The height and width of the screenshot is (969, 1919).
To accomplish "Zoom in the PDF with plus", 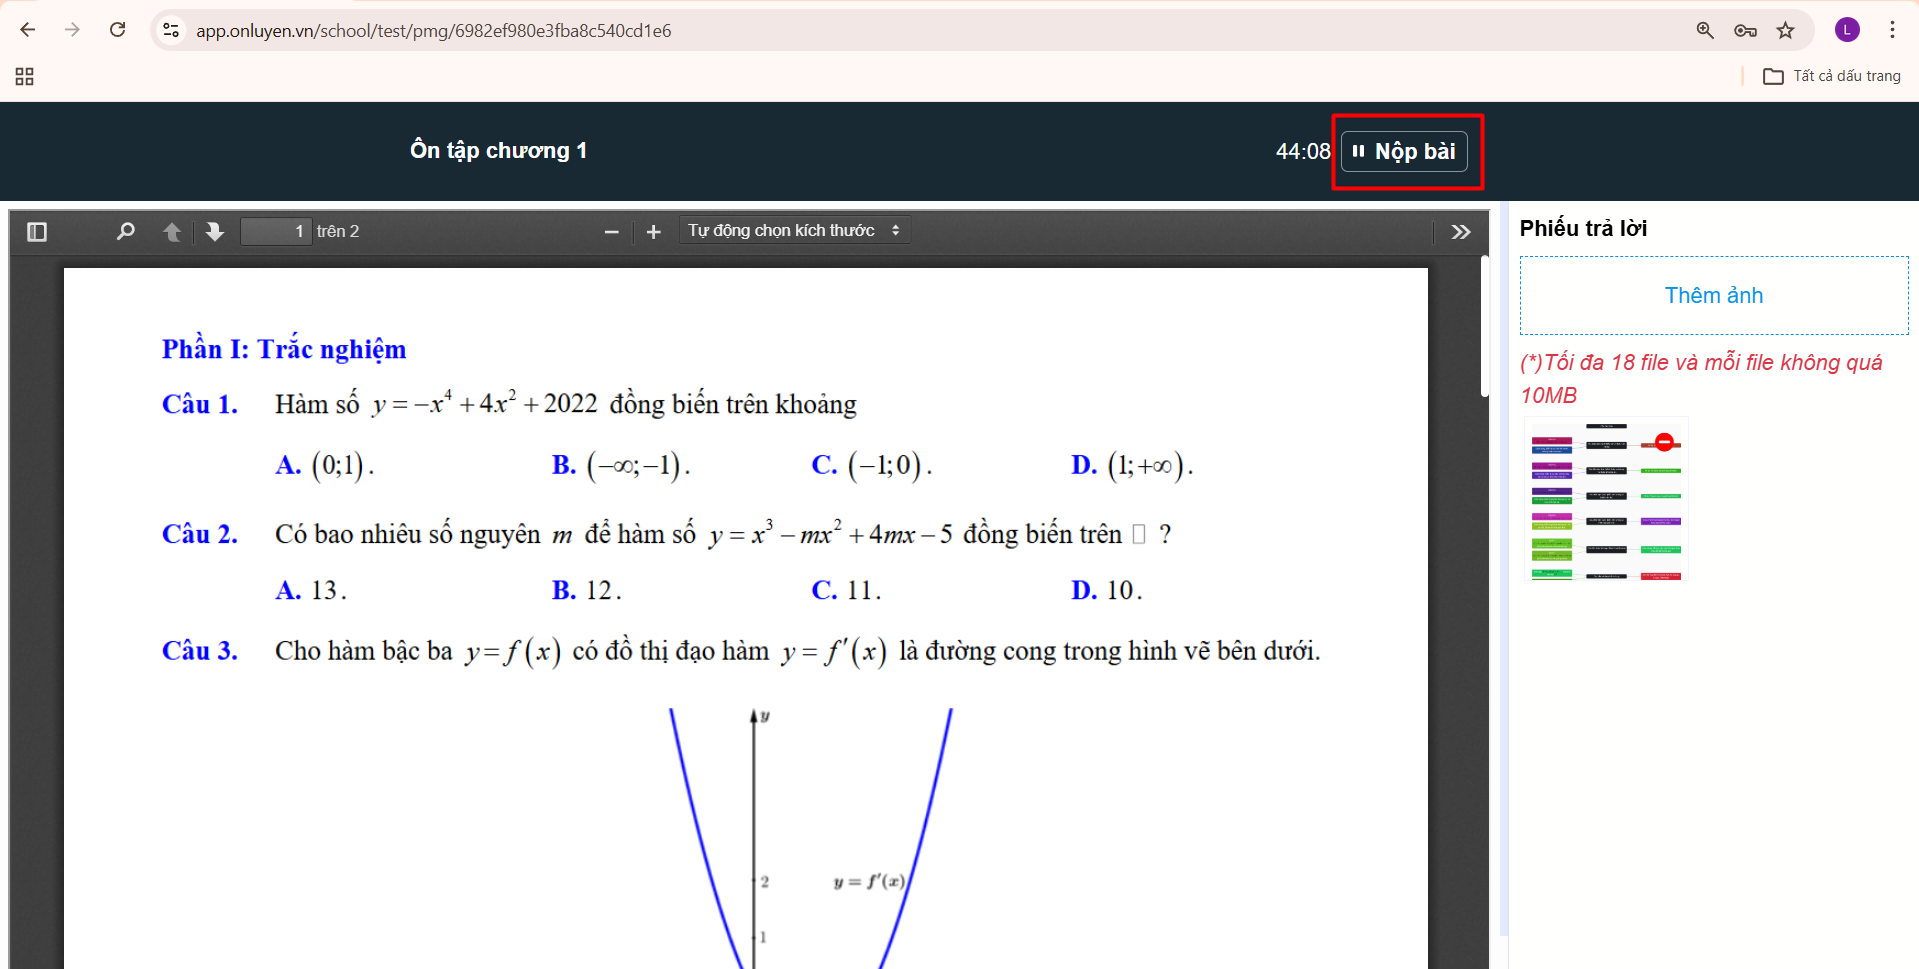I will [654, 232].
